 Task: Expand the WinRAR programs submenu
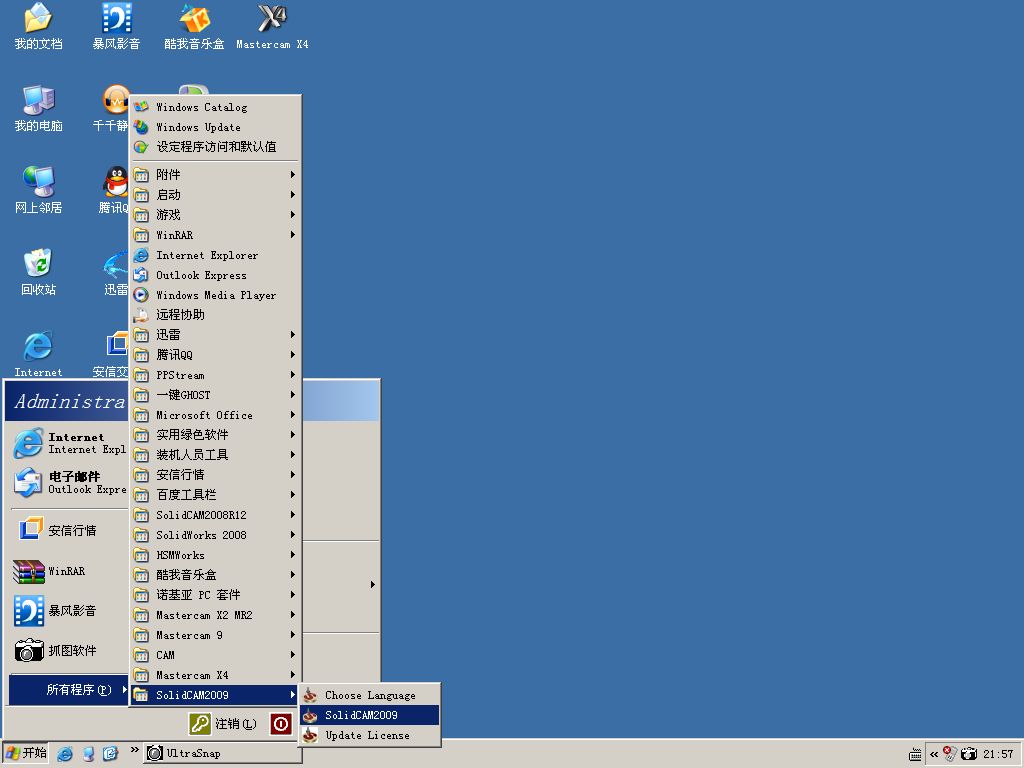click(x=216, y=234)
